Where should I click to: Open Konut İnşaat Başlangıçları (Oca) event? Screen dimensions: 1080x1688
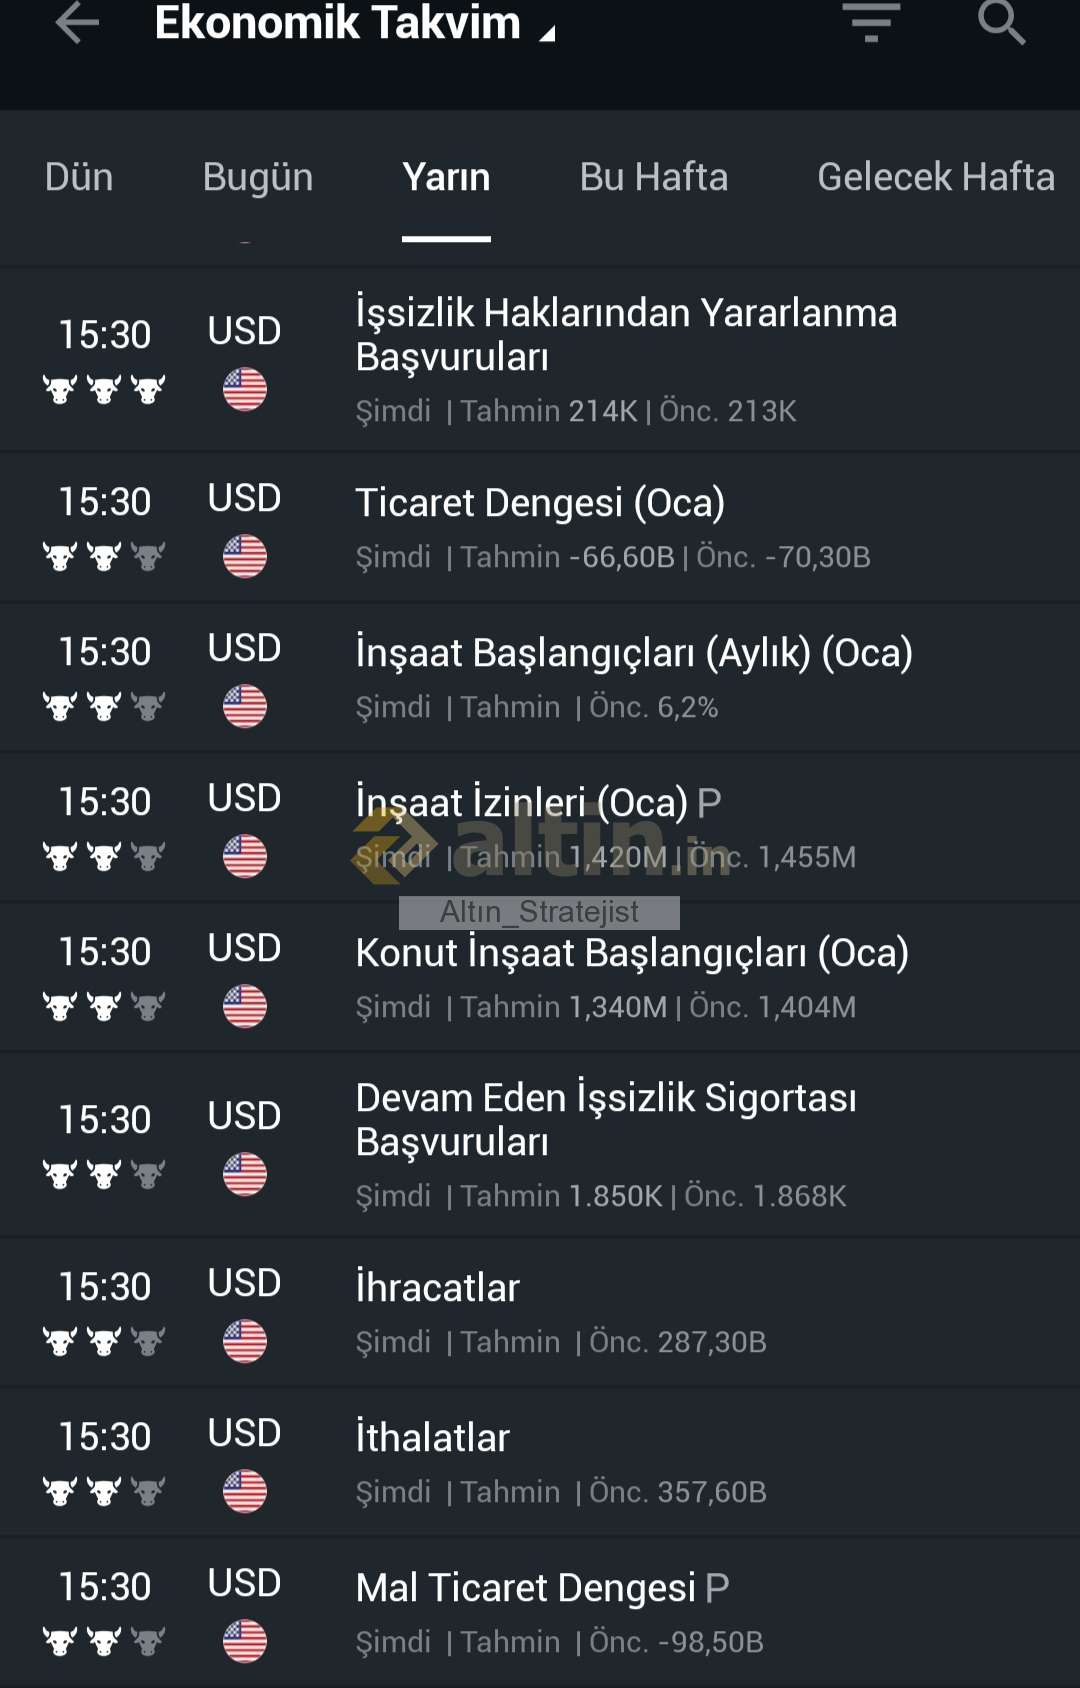pos(632,953)
